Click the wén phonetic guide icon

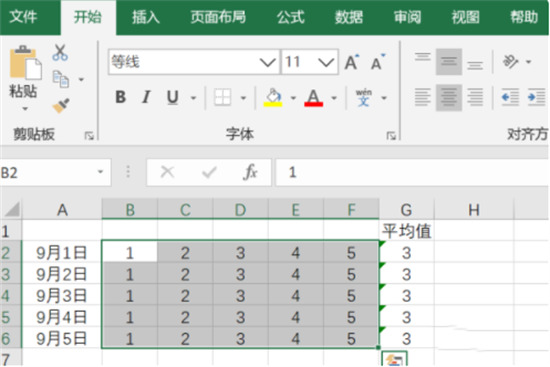tap(364, 97)
